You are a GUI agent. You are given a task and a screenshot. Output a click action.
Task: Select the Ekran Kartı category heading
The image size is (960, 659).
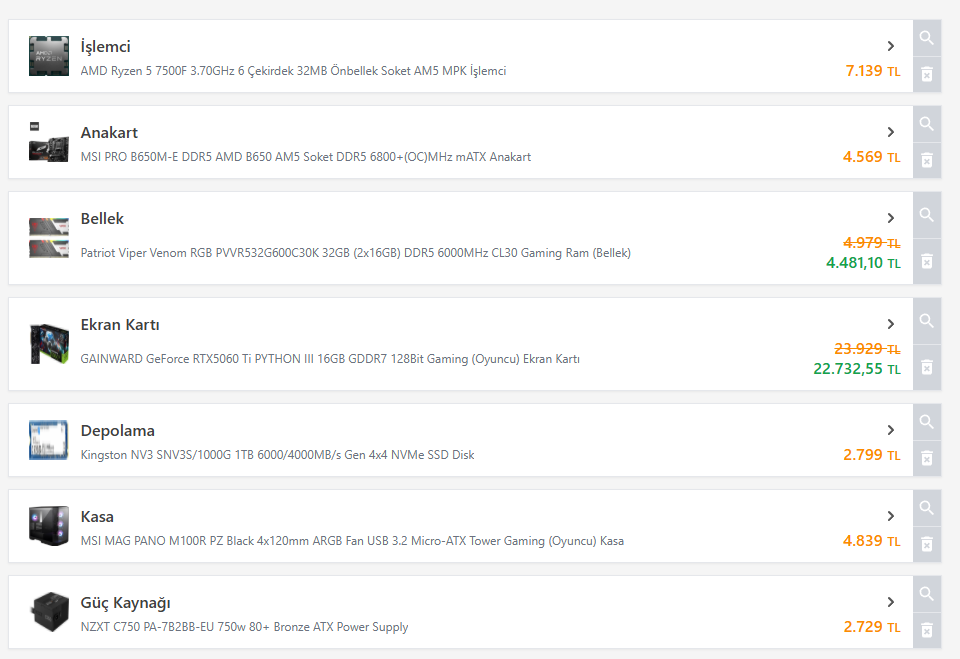120,325
